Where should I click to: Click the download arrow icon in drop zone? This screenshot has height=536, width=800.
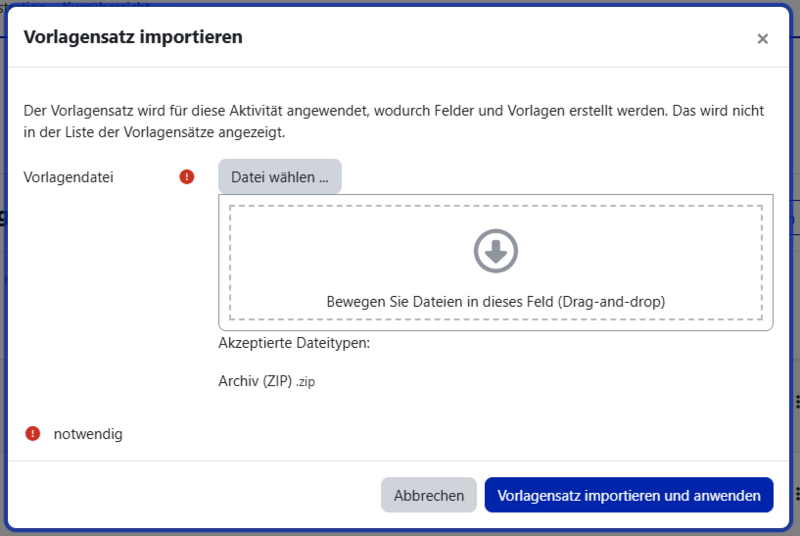point(495,251)
